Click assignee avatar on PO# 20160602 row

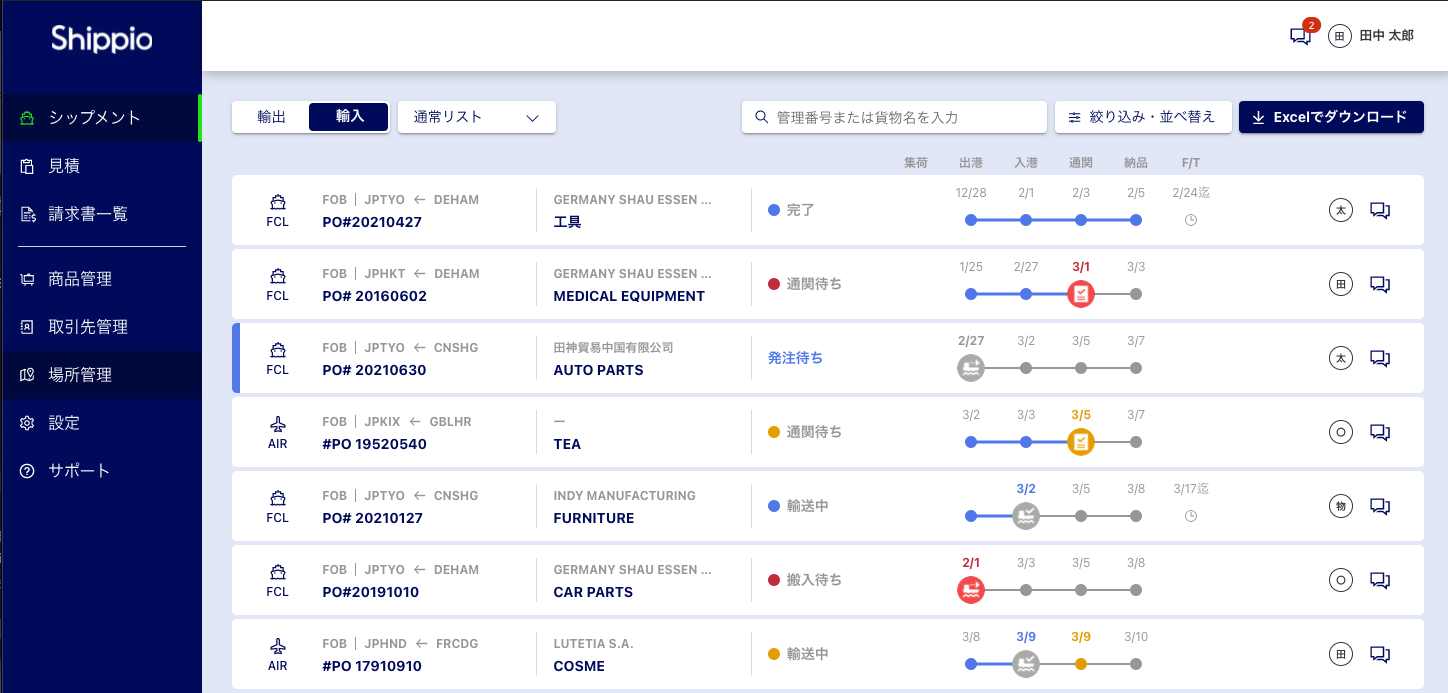[x=1340, y=284]
